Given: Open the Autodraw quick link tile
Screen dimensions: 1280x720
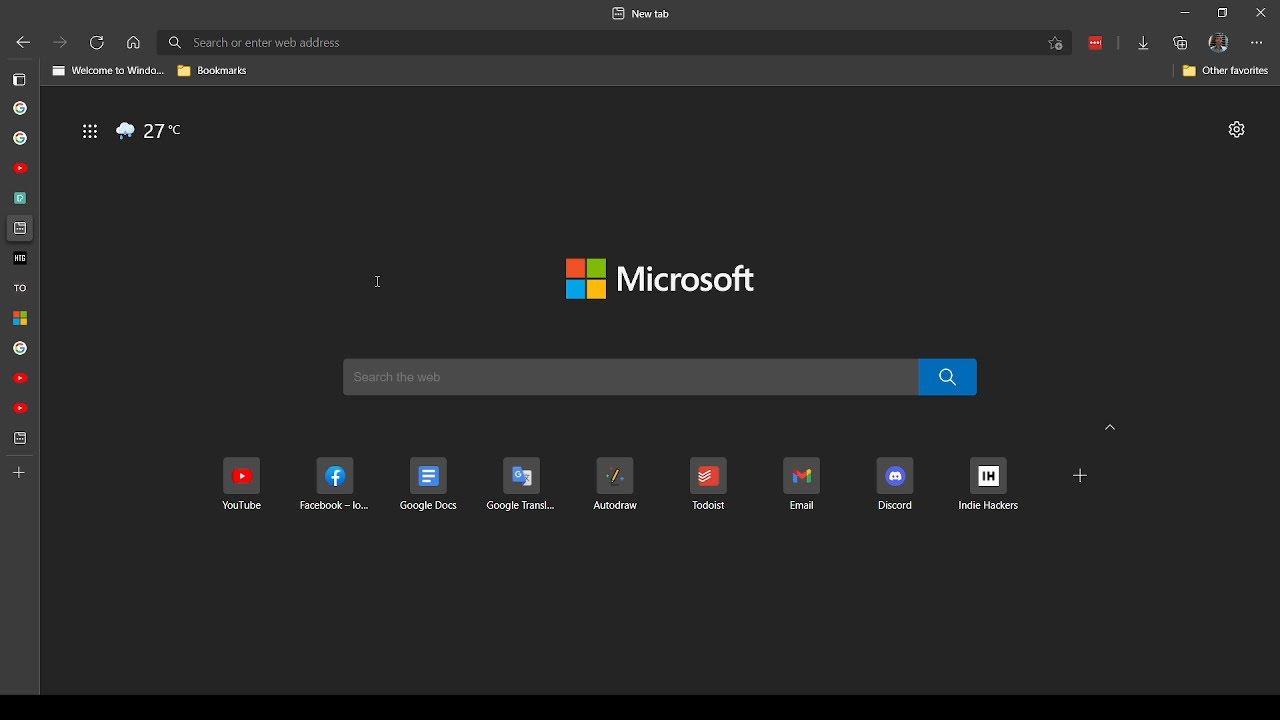Looking at the screenshot, I should [x=615, y=485].
